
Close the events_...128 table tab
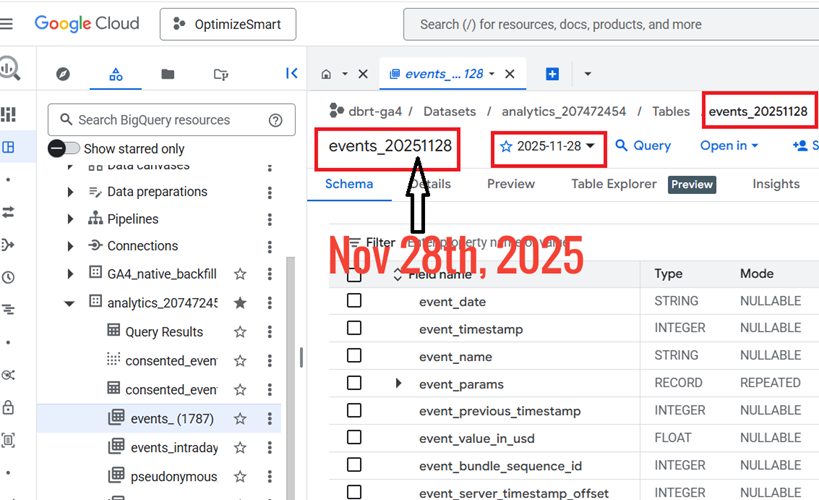(x=510, y=74)
